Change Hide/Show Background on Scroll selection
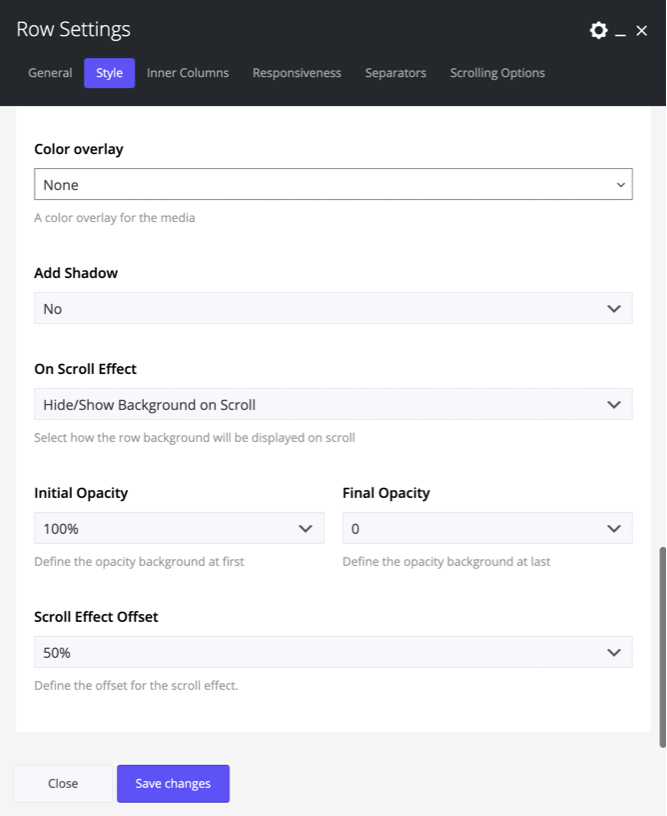This screenshot has width=667, height=816. point(333,404)
